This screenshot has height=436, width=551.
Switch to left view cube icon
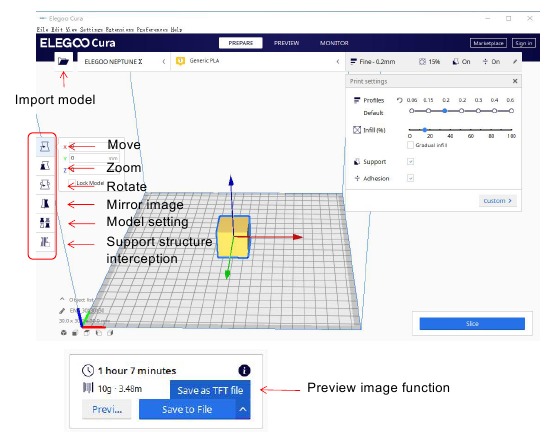[99, 333]
